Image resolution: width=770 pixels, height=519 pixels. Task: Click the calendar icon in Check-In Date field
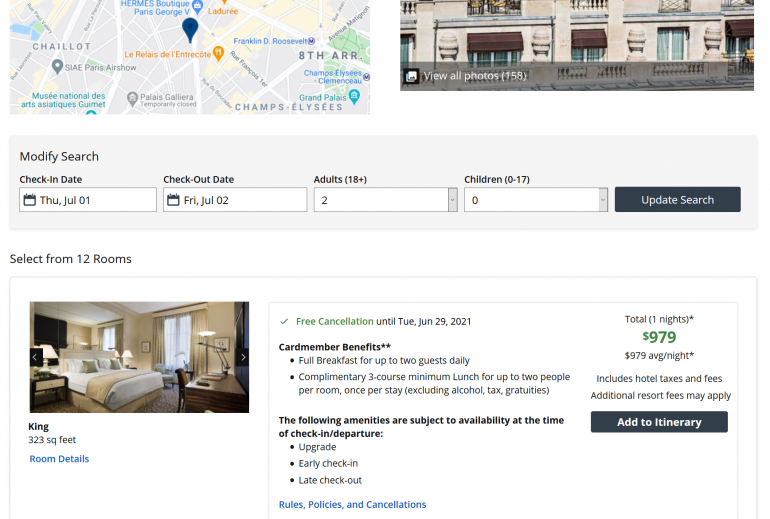point(29,200)
